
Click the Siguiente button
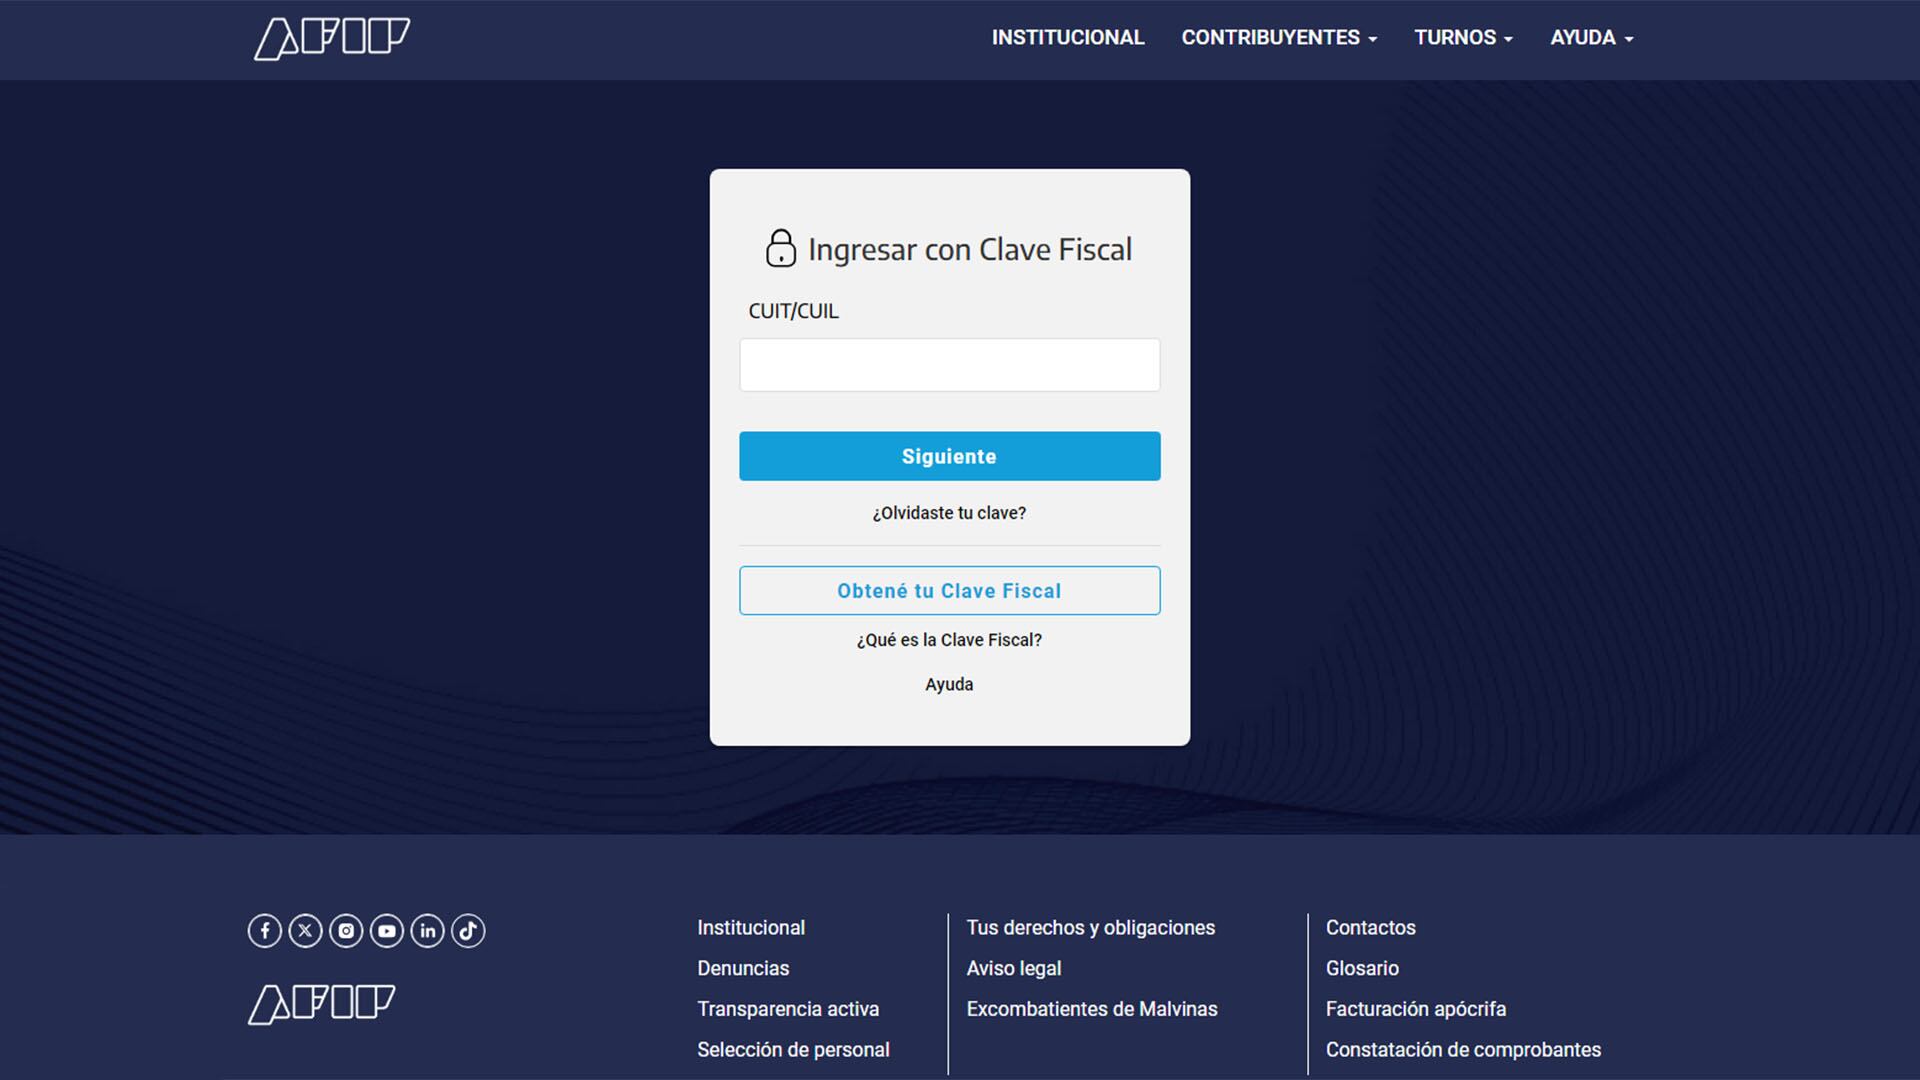click(x=948, y=456)
